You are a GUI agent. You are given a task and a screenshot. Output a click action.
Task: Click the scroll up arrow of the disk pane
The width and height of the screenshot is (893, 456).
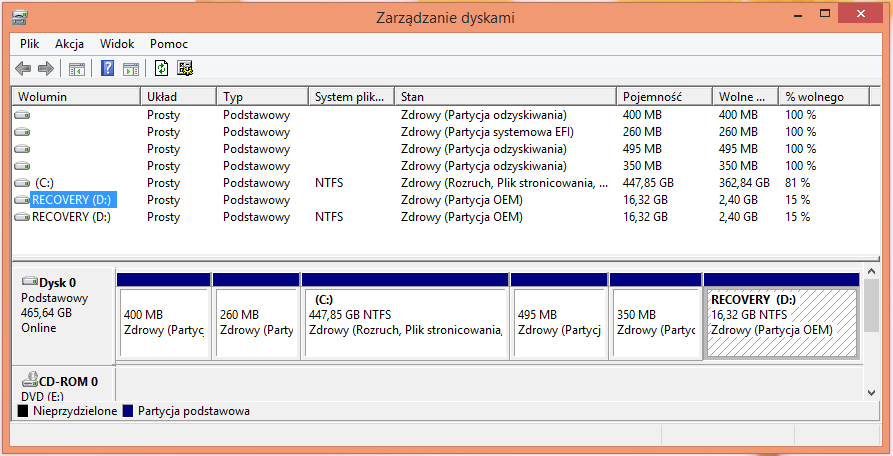[871, 271]
